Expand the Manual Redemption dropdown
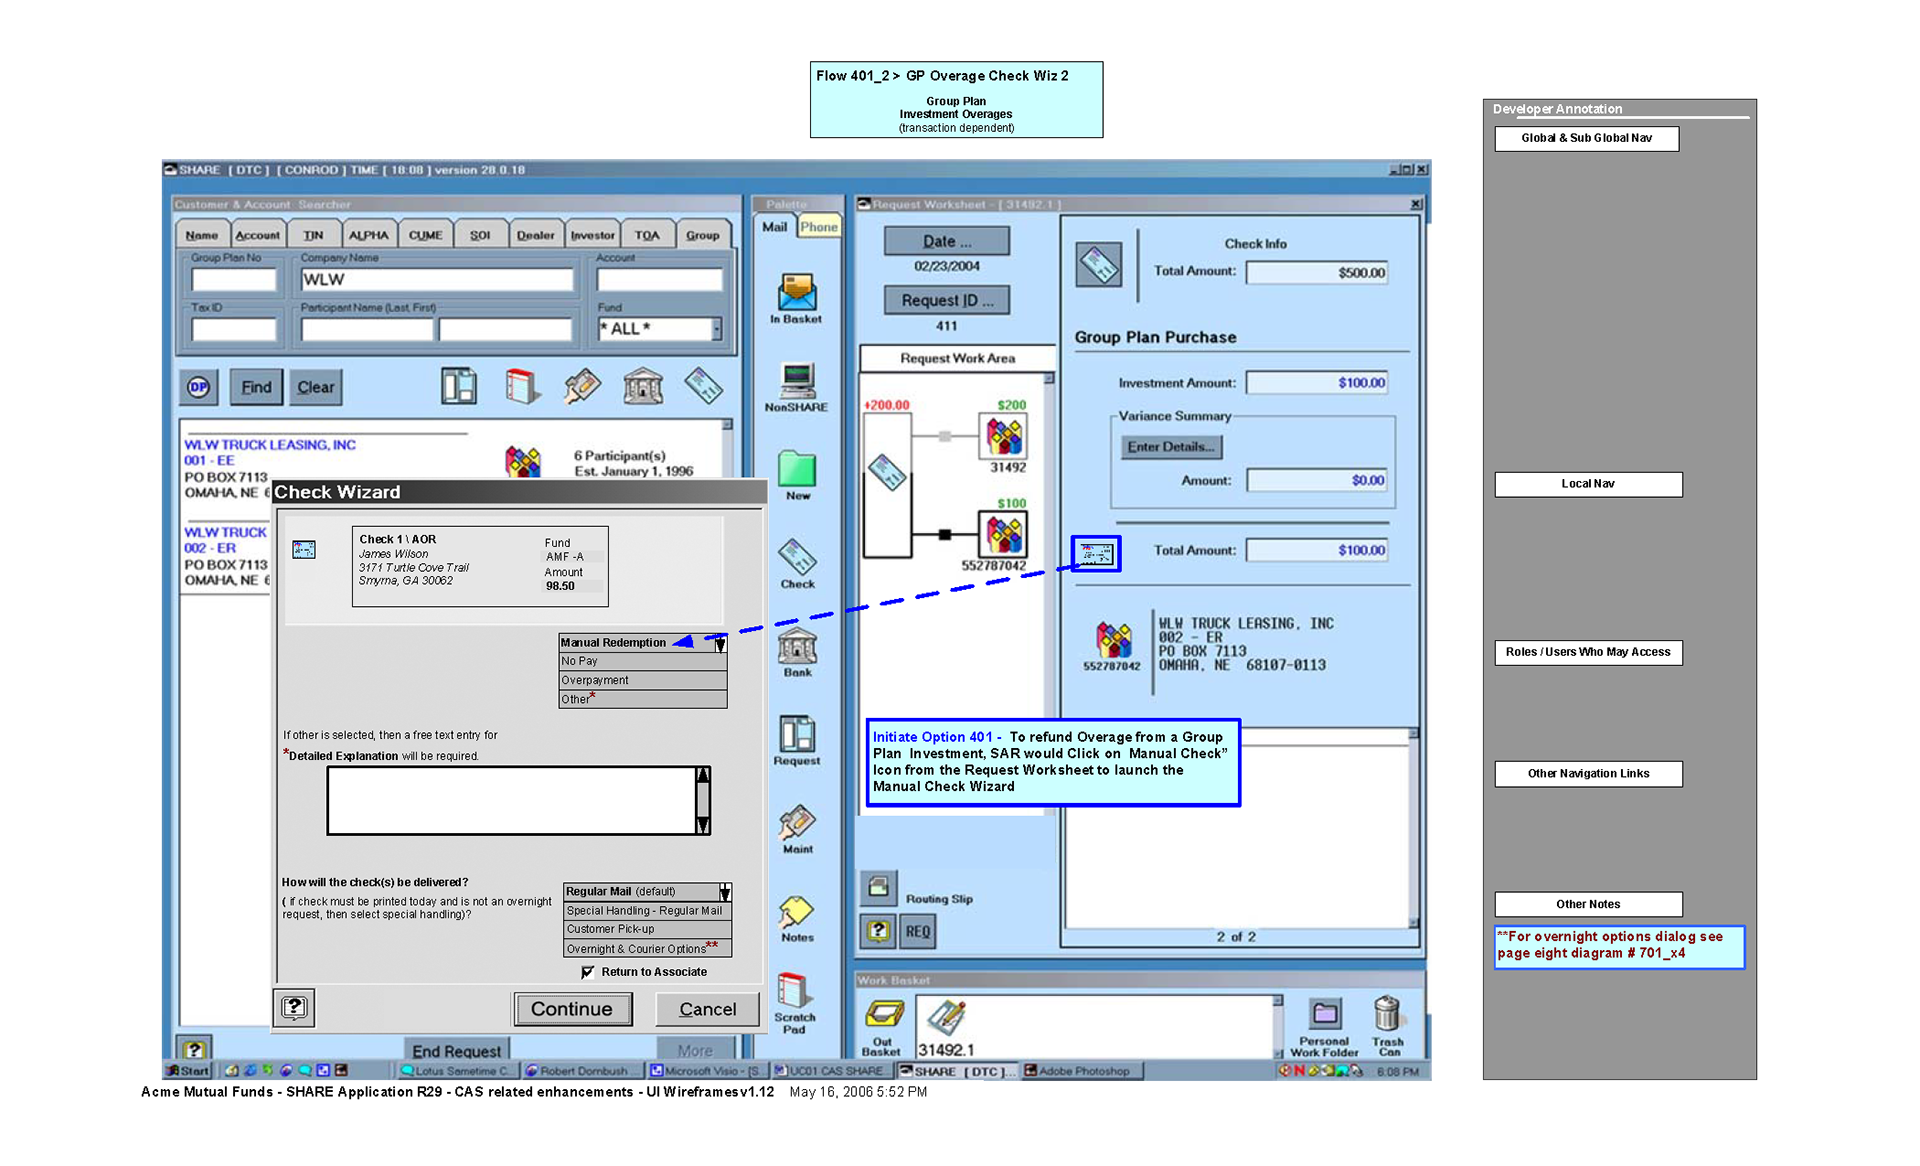The image size is (1920, 1166). 720,643
